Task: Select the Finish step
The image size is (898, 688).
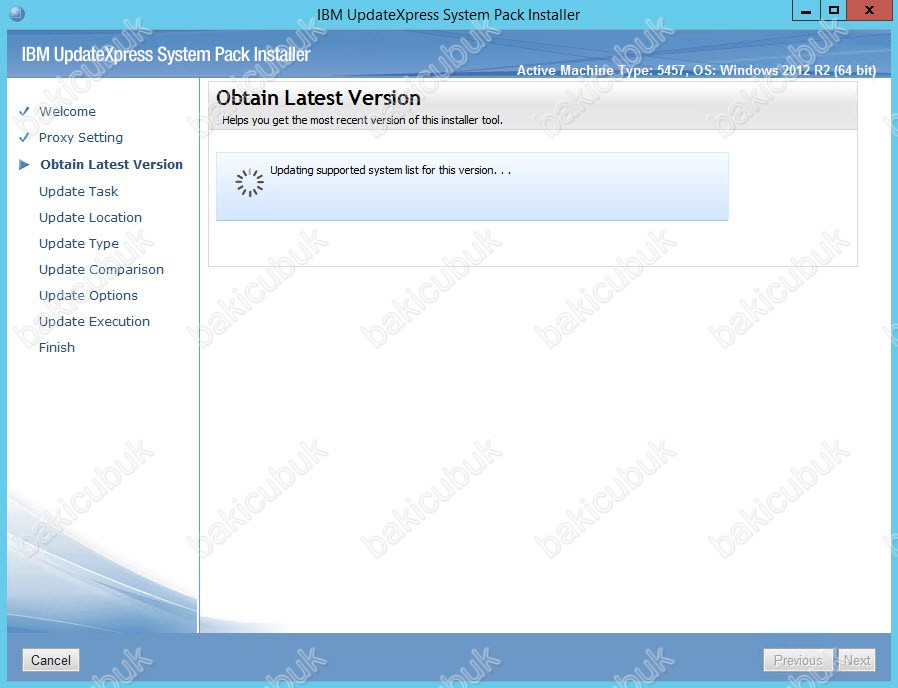Action: (57, 347)
